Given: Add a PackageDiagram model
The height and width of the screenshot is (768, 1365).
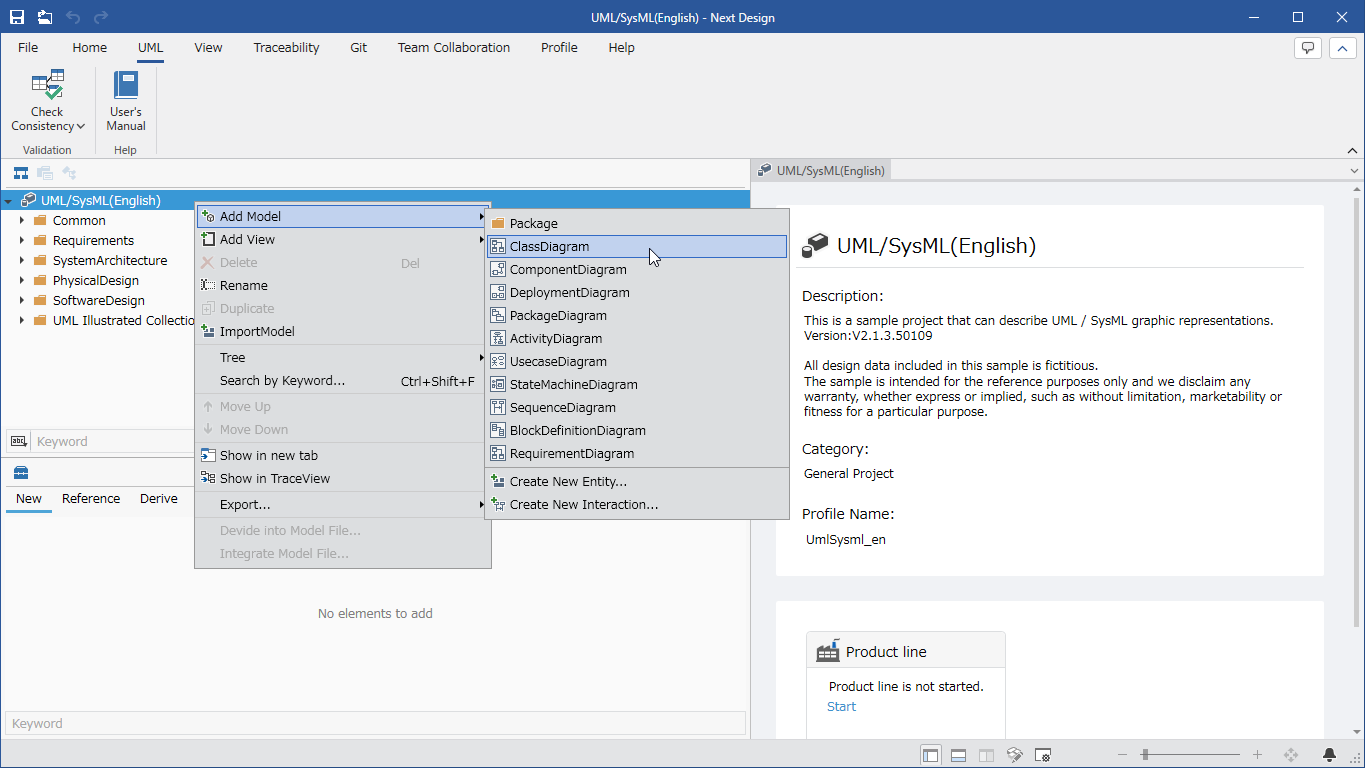Looking at the screenshot, I should pyautogui.click(x=637, y=315).
